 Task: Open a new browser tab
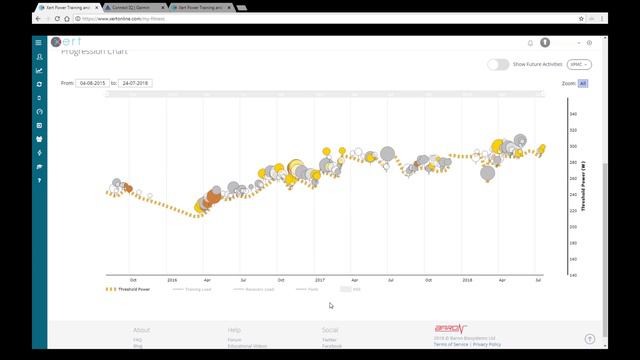click(242, 8)
